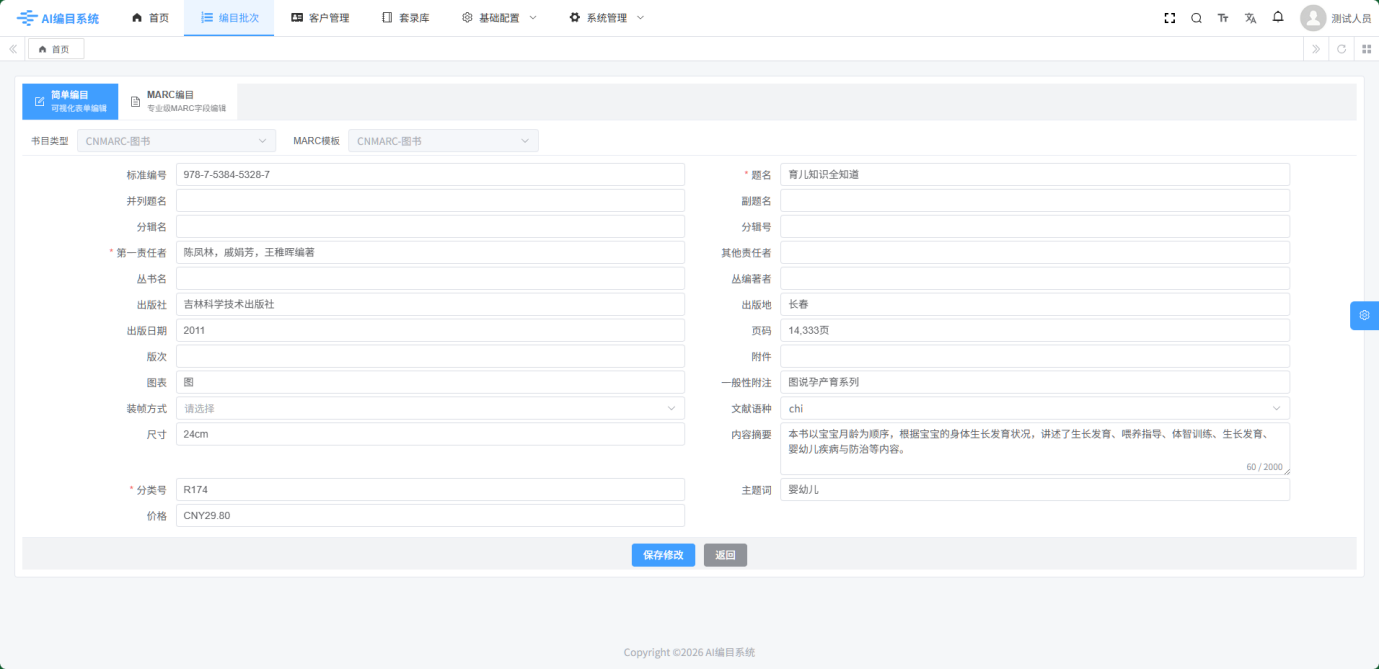The width and height of the screenshot is (1379, 669).
Task: Click into the empty 副题名 field
Action: pos(1035,200)
